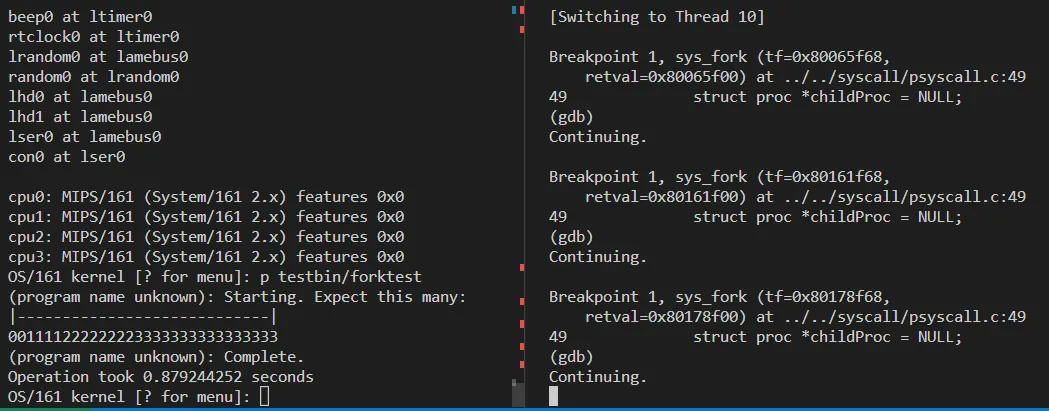1049x411 pixels.
Task: Click the right gdb terminal block cursor
Action: pos(554,397)
